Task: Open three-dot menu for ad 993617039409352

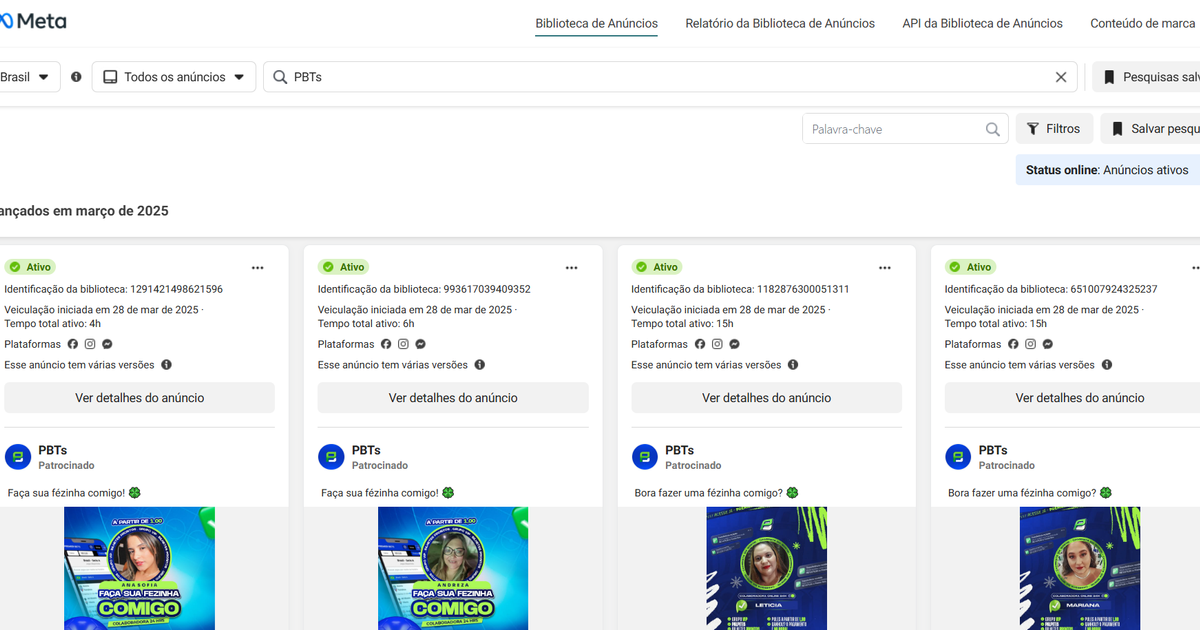Action: coord(571,268)
